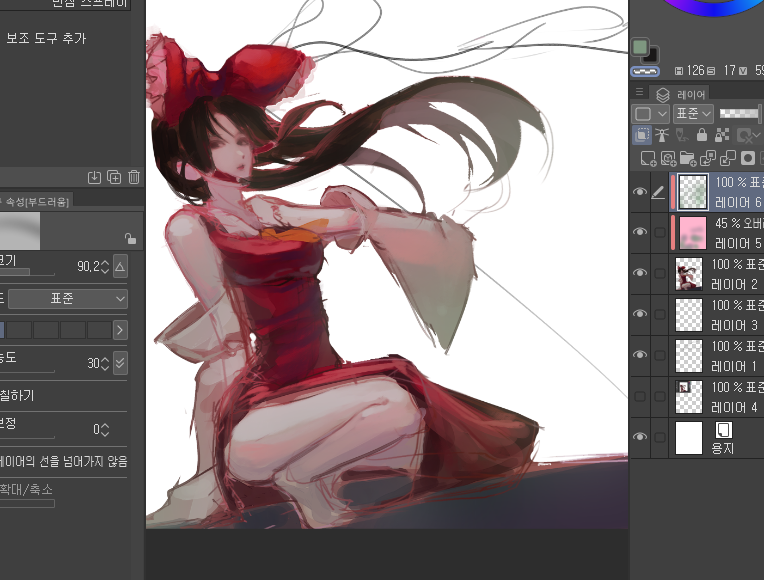Image resolution: width=764 pixels, height=580 pixels.
Task: Click the new vector layer icon
Action: tap(668, 158)
